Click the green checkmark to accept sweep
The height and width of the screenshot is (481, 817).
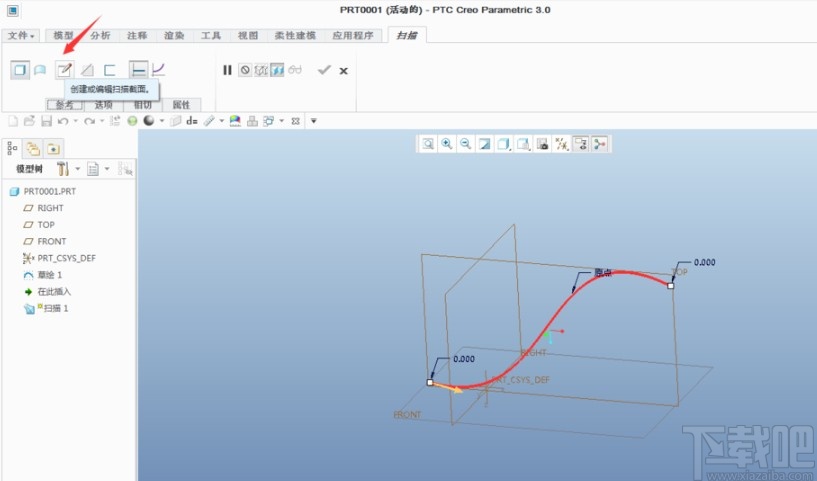tap(323, 70)
